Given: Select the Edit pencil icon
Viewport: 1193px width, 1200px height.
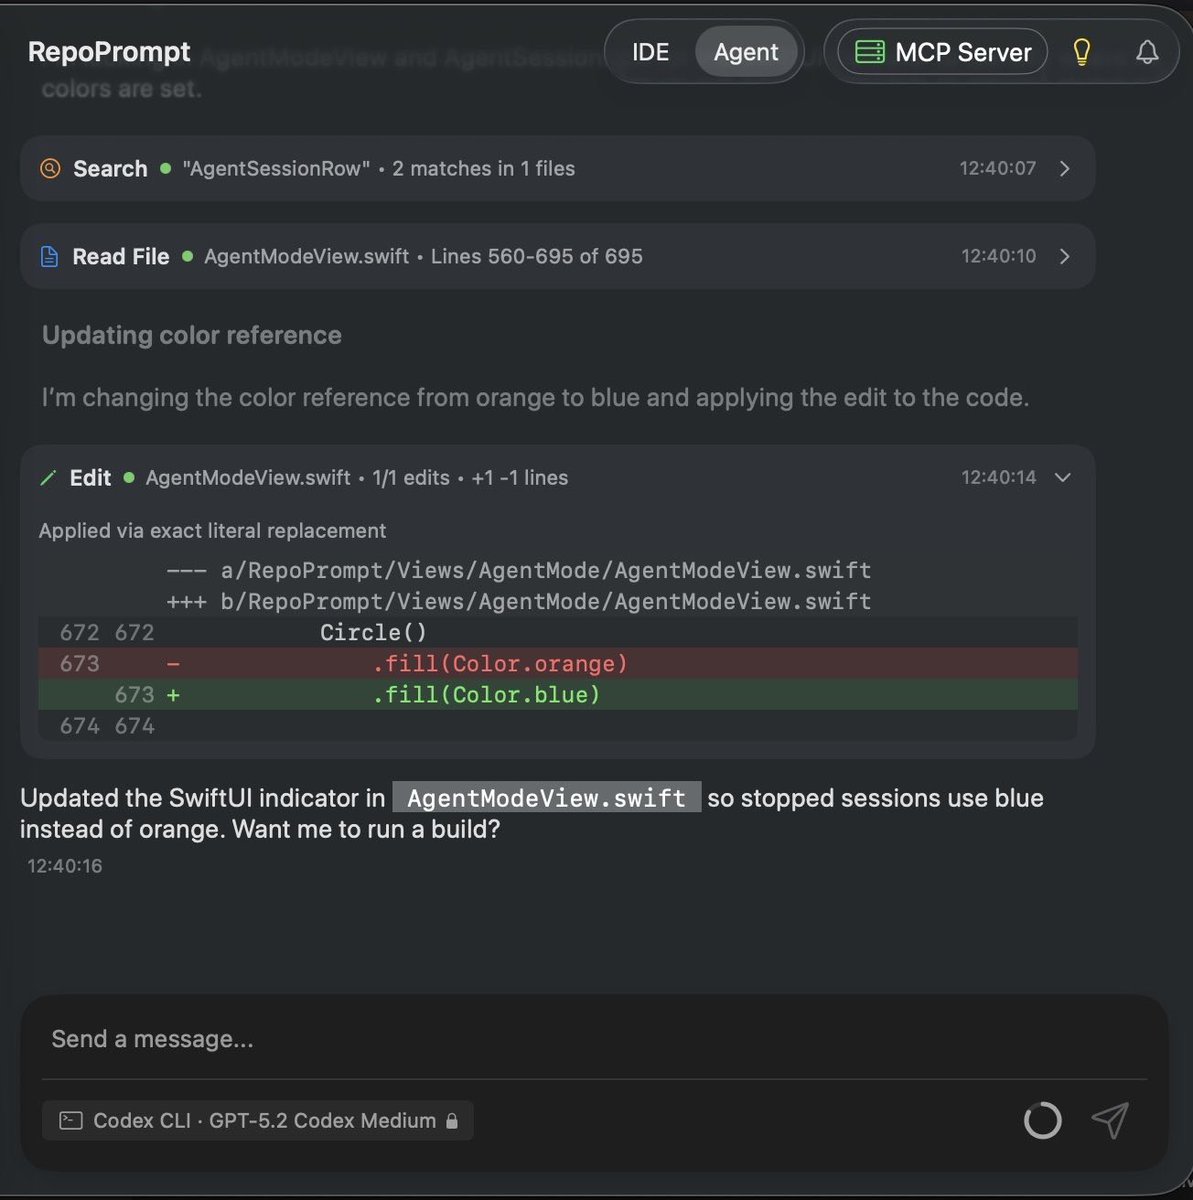Looking at the screenshot, I should coord(48,478).
